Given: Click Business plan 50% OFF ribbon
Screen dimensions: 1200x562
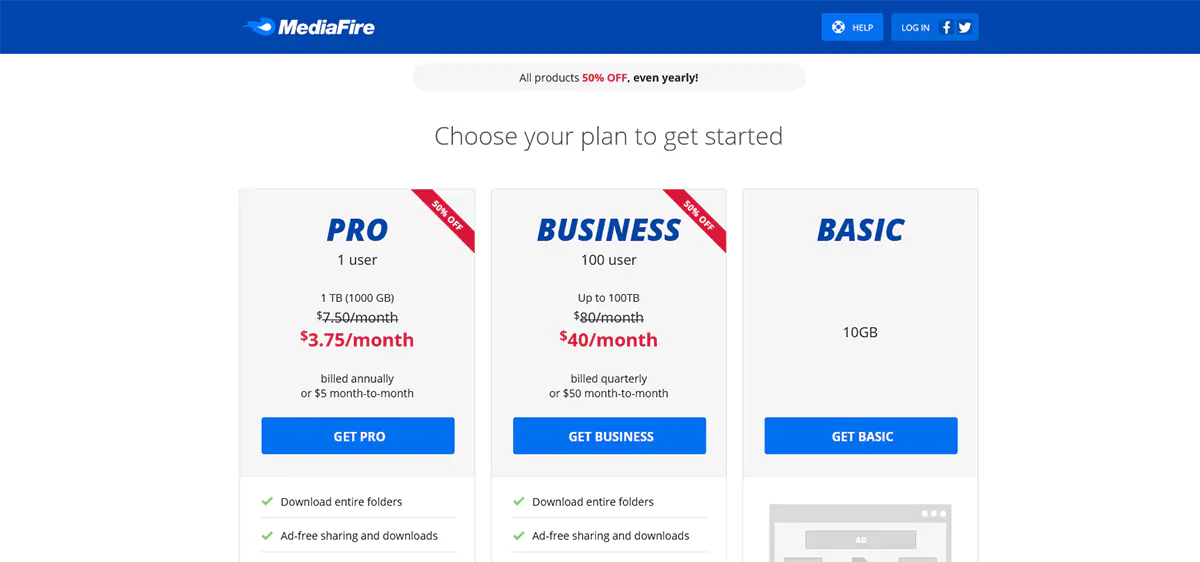Looking at the screenshot, I should [x=699, y=216].
